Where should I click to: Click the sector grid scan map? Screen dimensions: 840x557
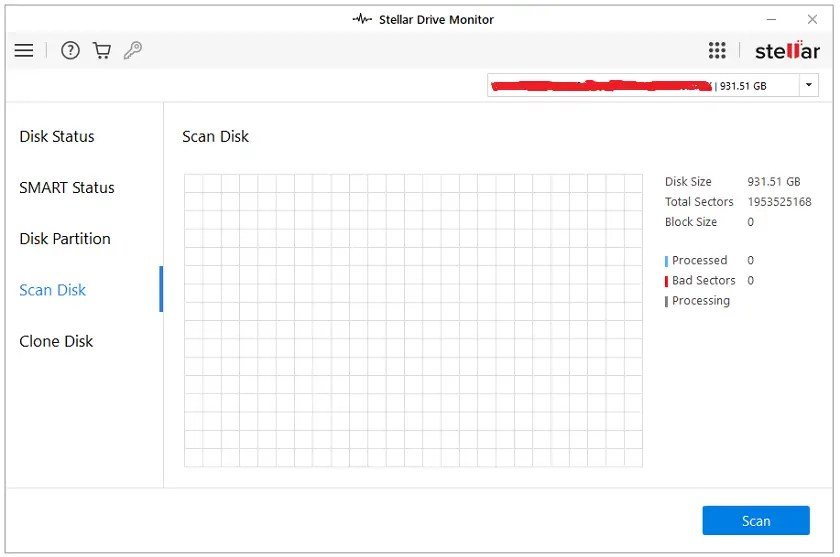(413, 320)
